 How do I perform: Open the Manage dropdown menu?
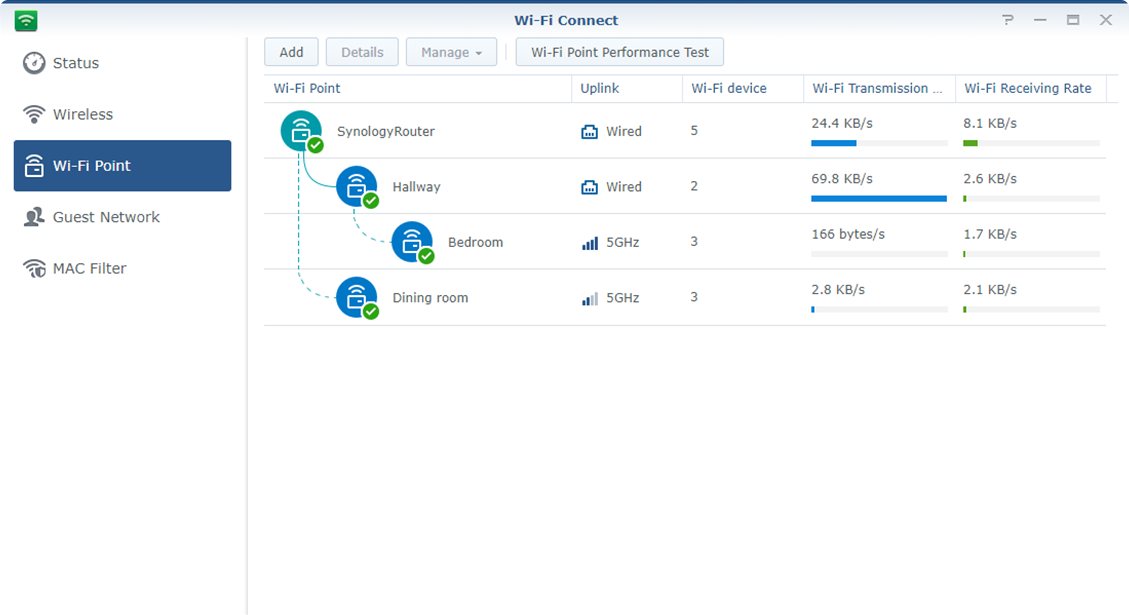point(451,52)
